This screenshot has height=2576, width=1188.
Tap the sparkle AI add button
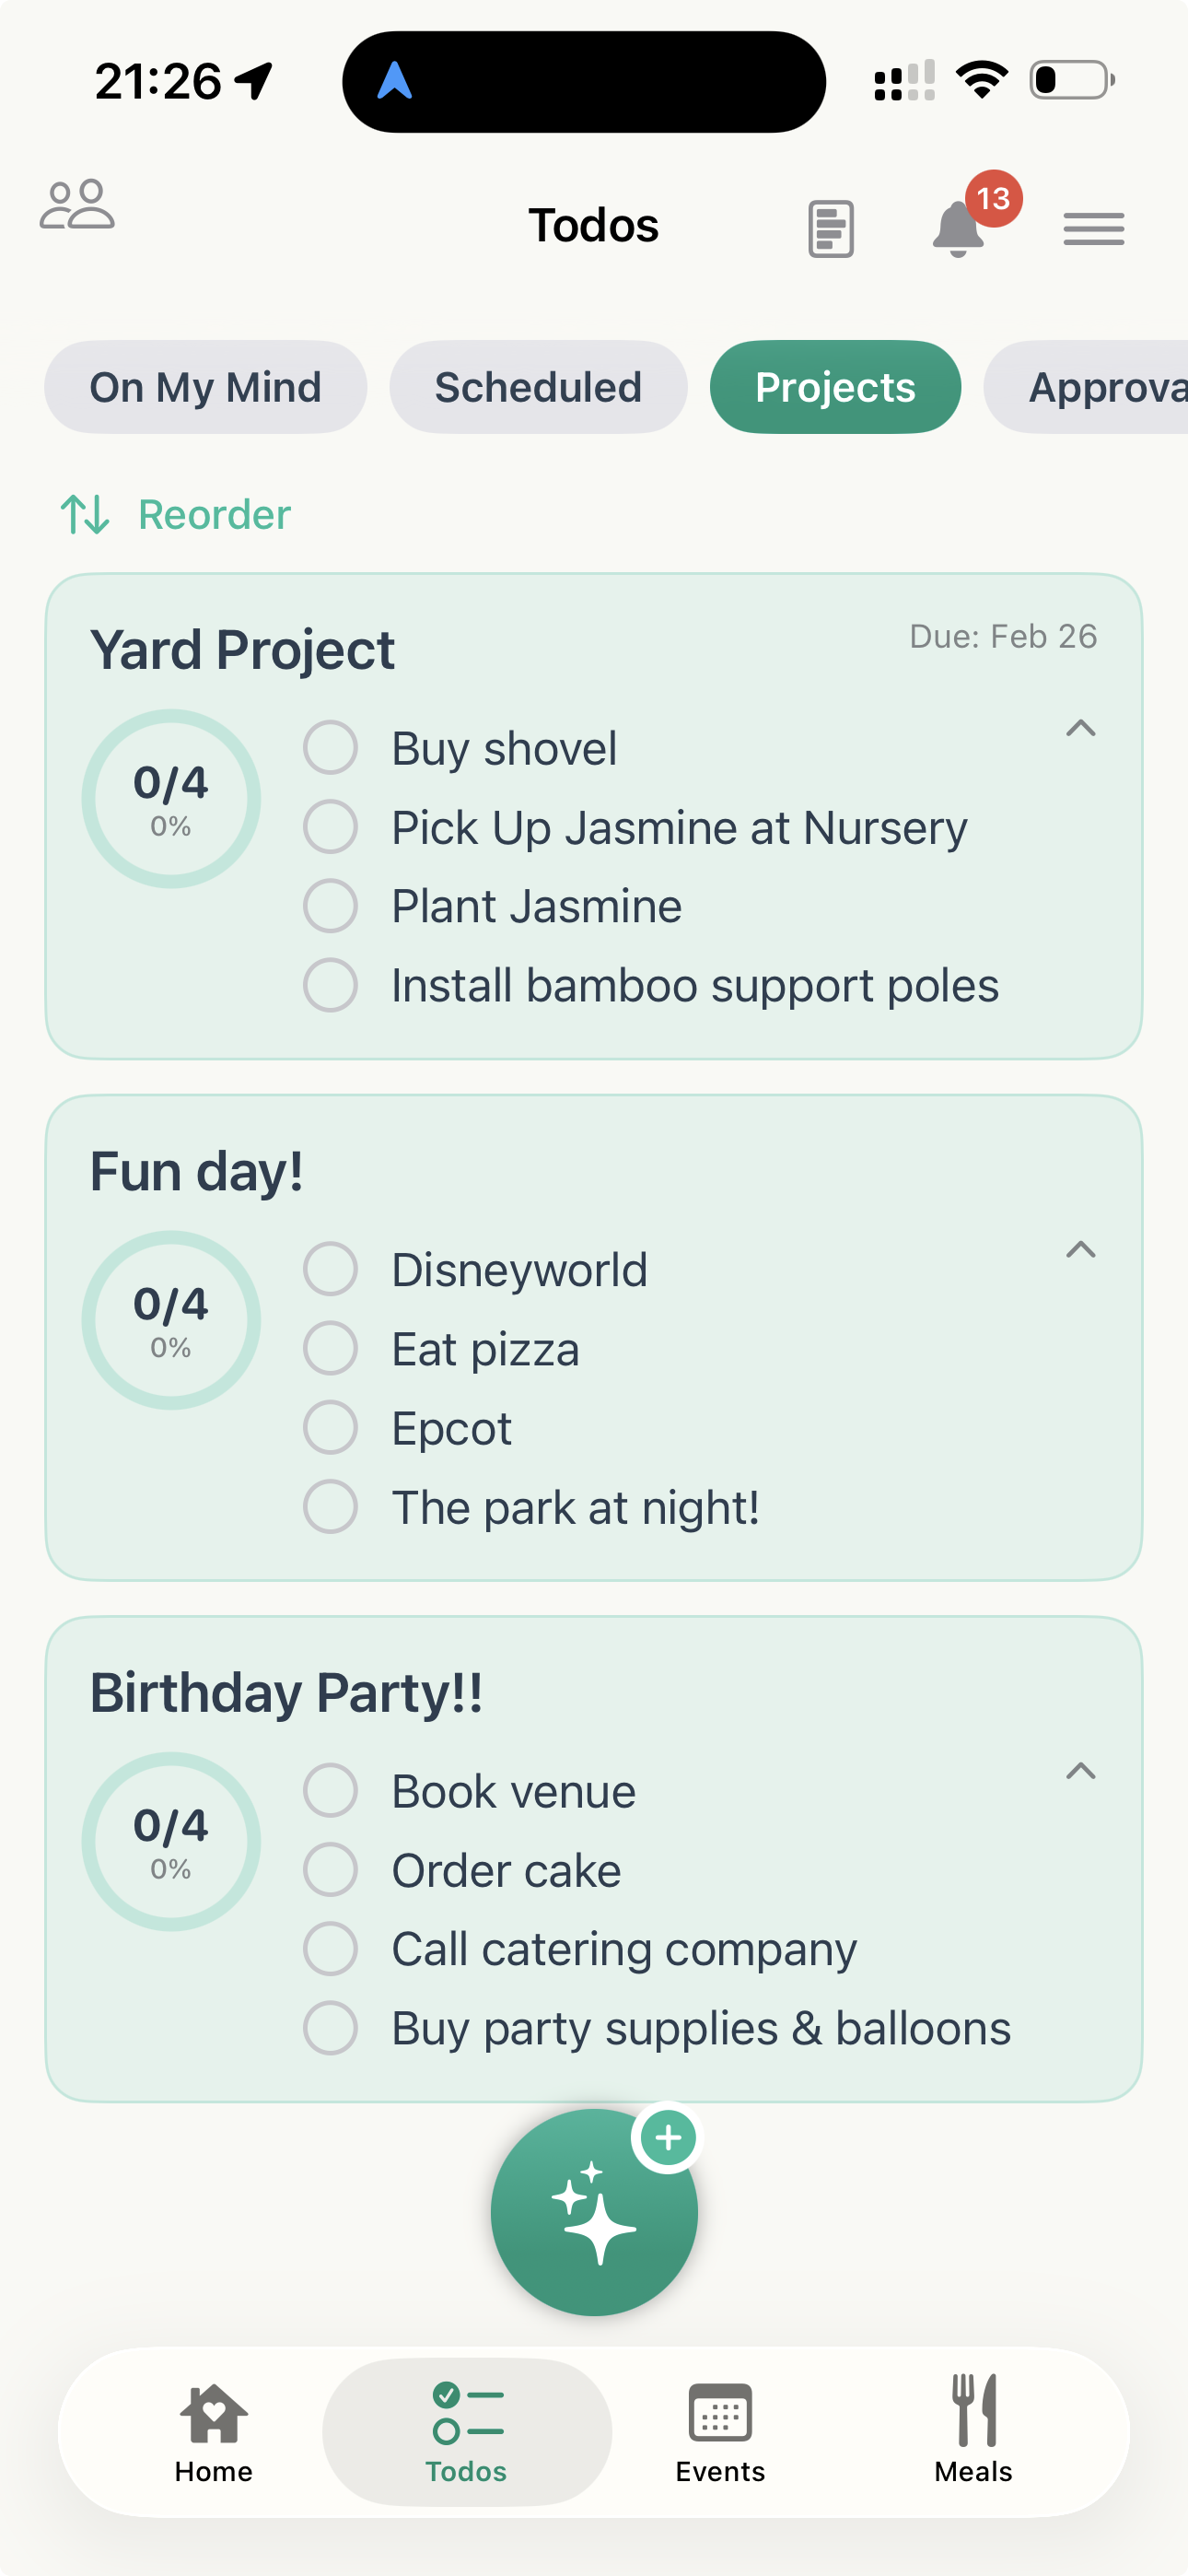tap(593, 2211)
